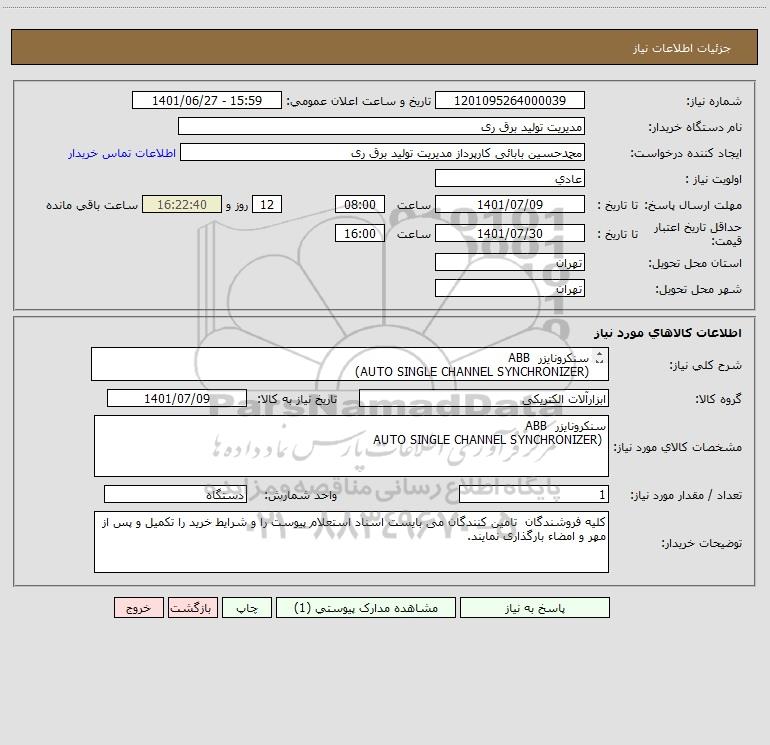Click the 'پاسخ به نیاز' button
770x745 pixels.
[x=535, y=607]
